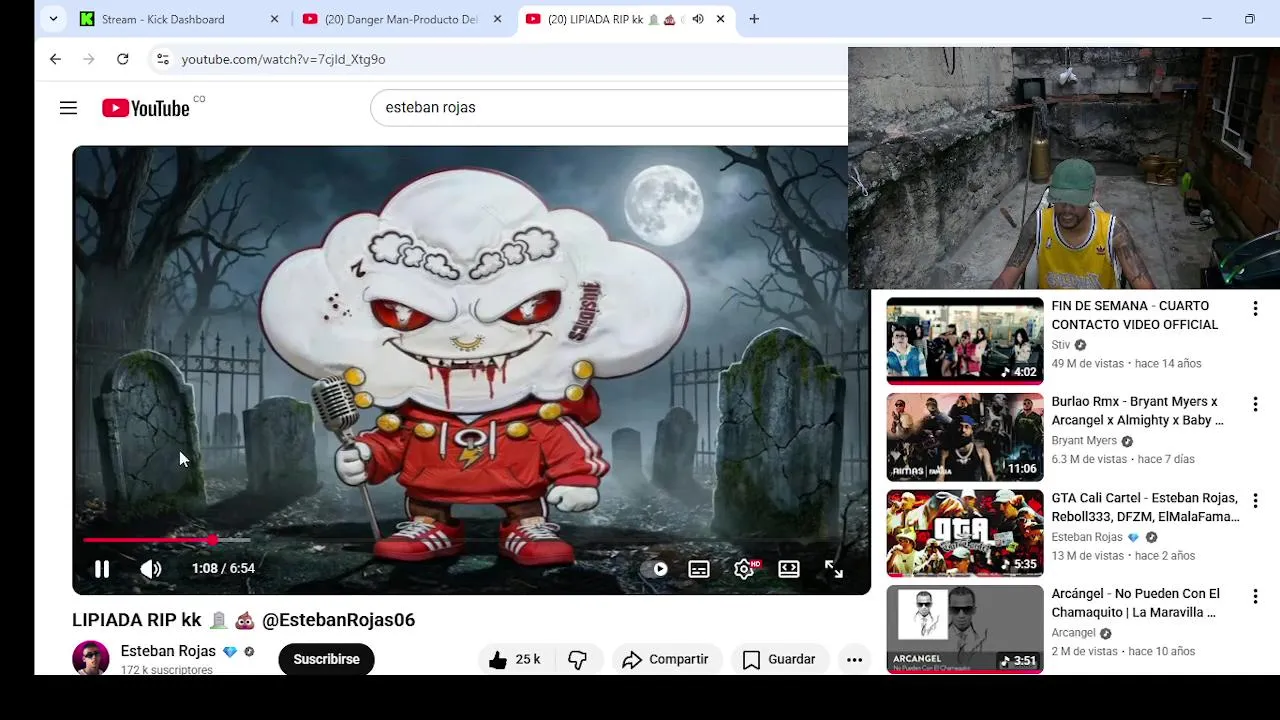This screenshot has width=1280, height=720.
Task: Open Burlao Rmx video thumbnail
Action: point(965,437)
